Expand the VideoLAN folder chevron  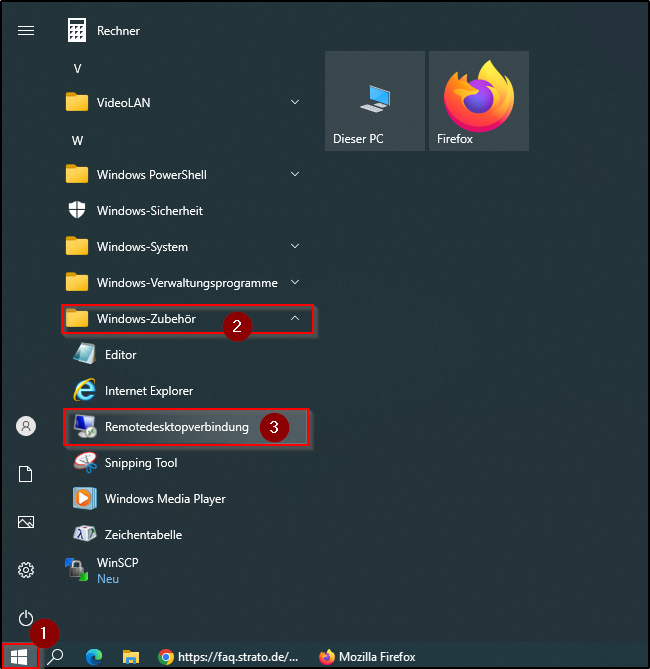(294, 102)
